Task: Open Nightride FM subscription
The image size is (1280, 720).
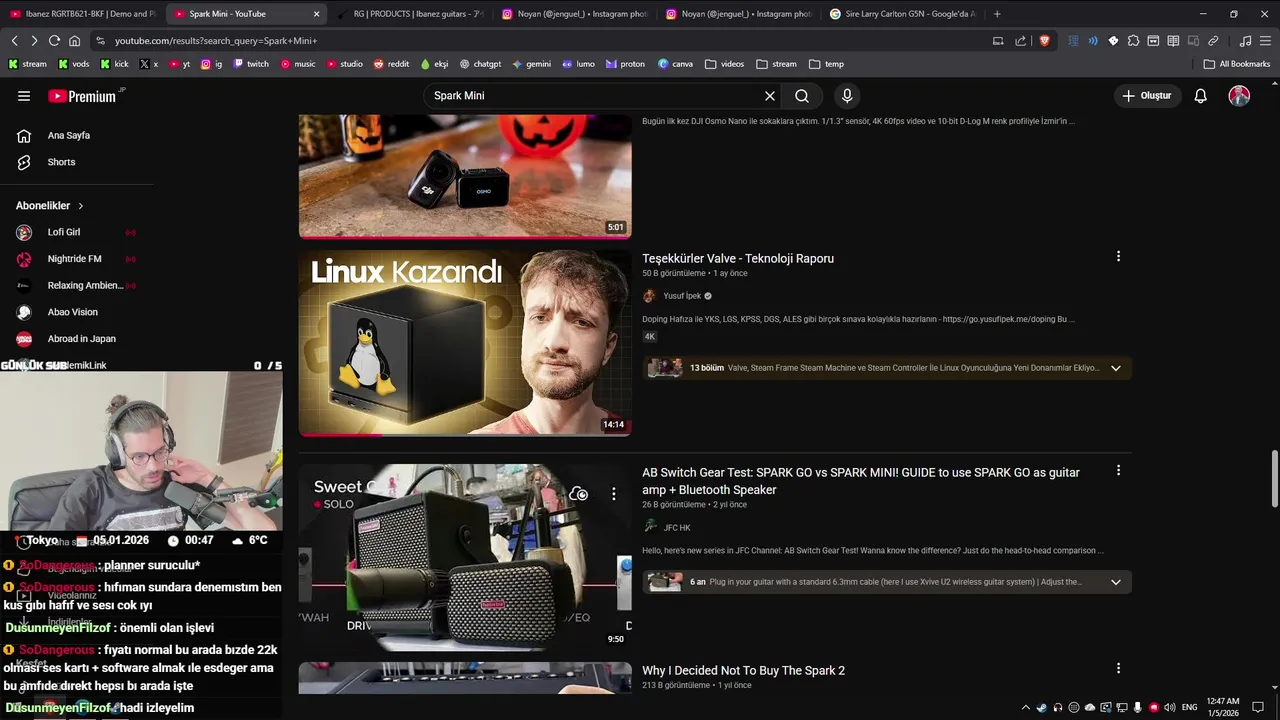Action: (x=75, y=259)
